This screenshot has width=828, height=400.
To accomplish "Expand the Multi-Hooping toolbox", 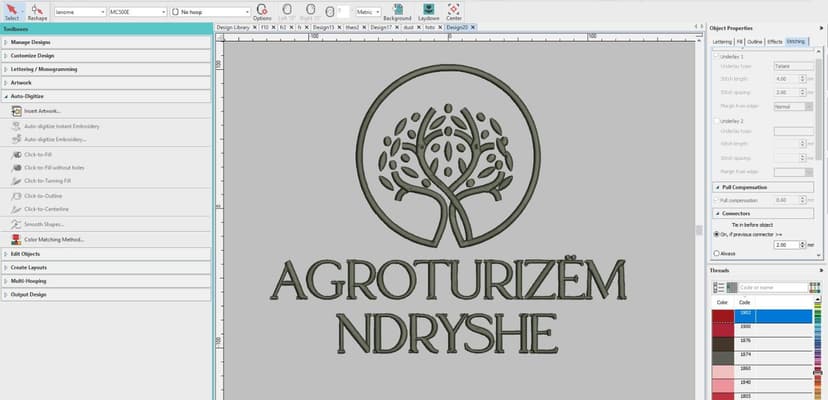I will tap(106, 281).
